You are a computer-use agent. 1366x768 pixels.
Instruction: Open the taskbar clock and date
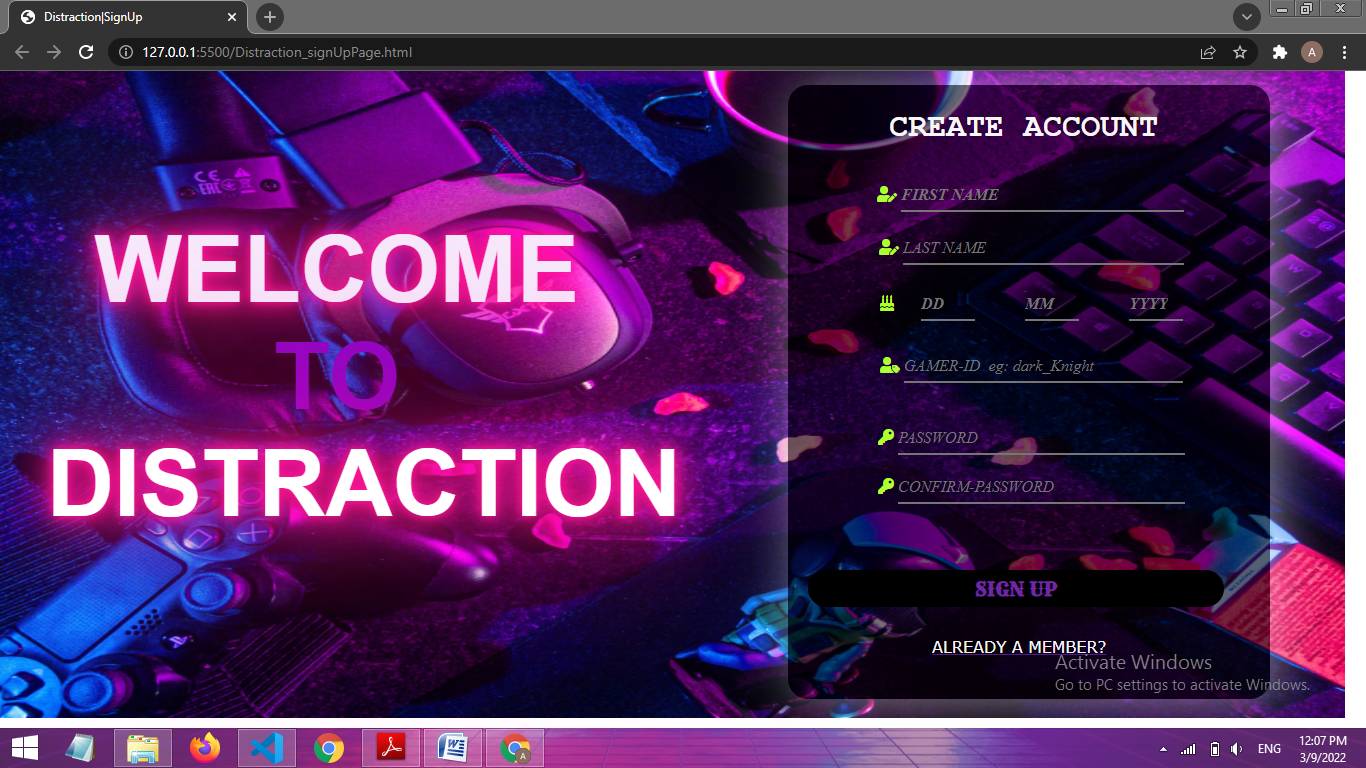tap(1323, 748)
